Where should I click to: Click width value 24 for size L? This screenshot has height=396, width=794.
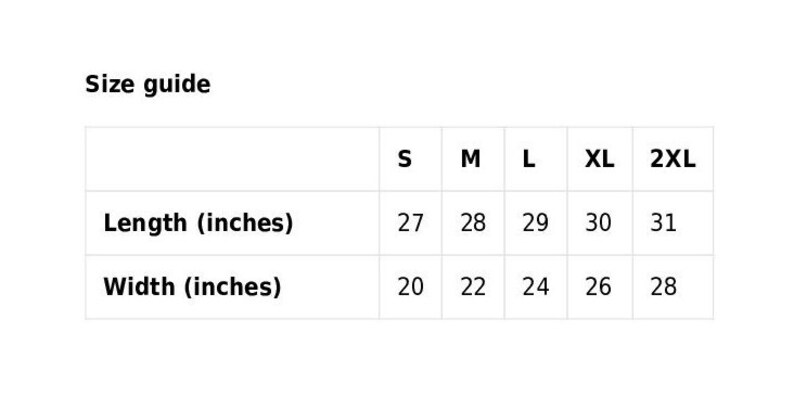tap(535, 287)
